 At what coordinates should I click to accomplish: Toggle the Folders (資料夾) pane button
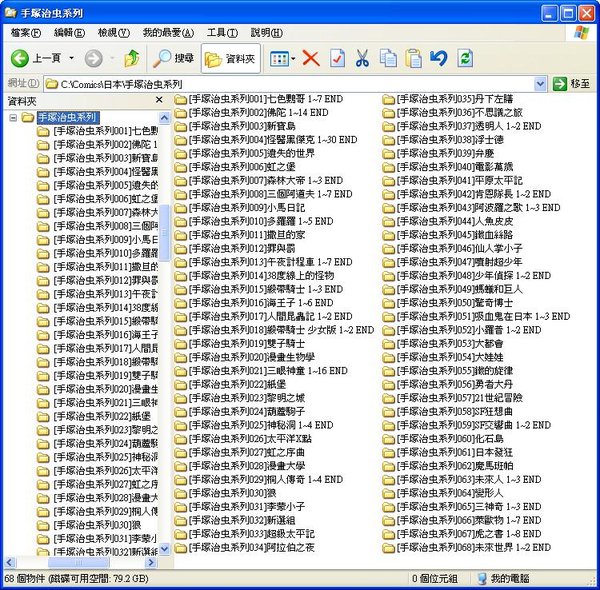click(x=229, y=59)
